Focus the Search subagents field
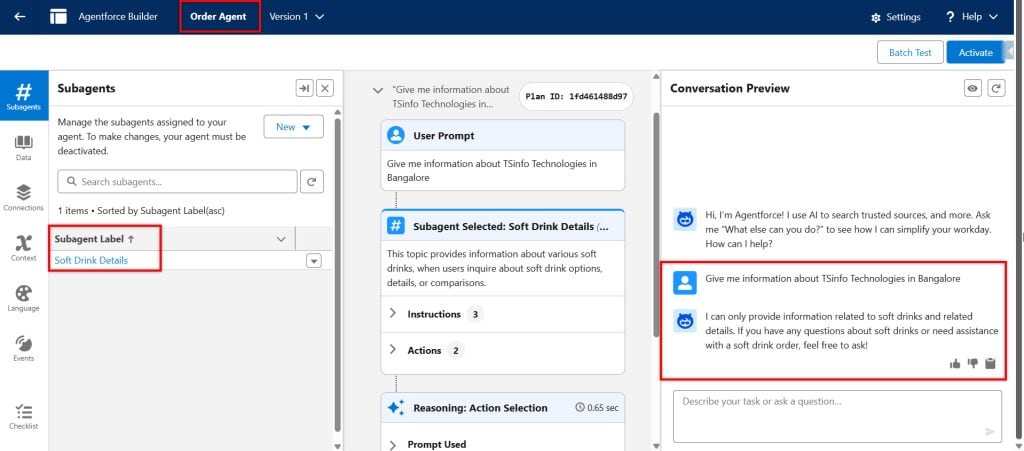 click(x=178, y=181)
